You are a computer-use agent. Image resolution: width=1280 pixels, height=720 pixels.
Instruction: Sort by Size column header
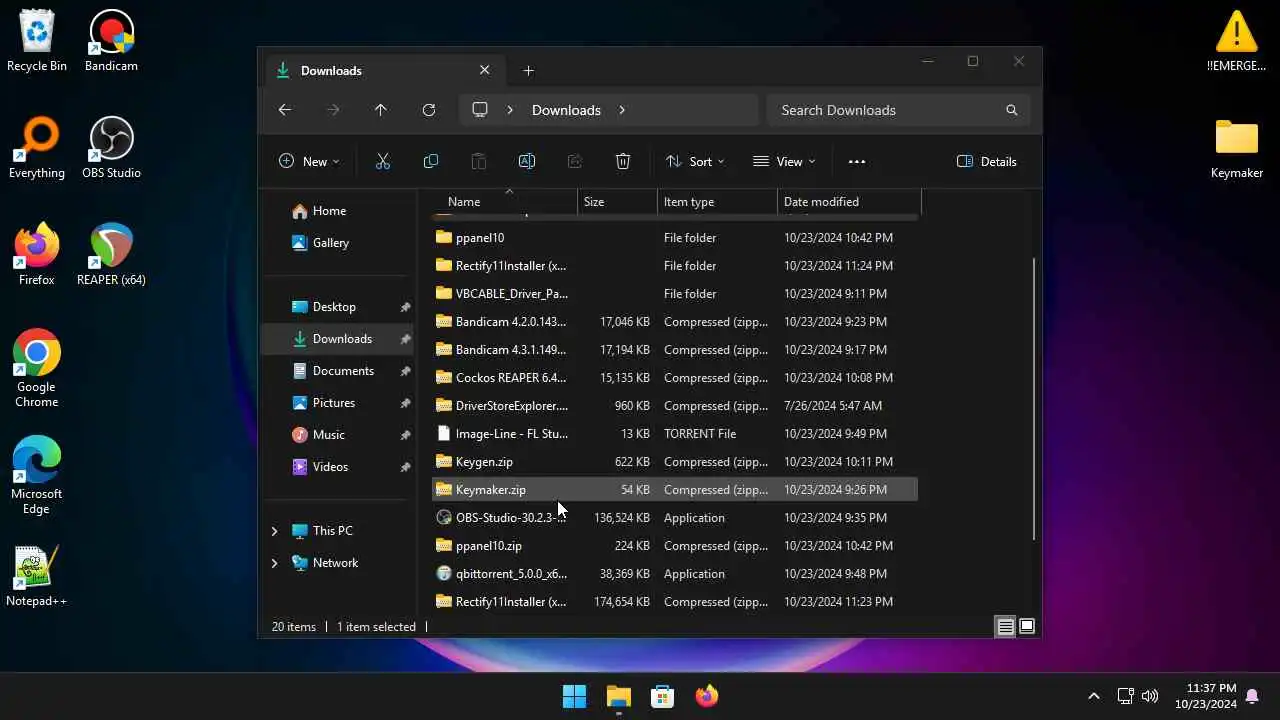617,202
